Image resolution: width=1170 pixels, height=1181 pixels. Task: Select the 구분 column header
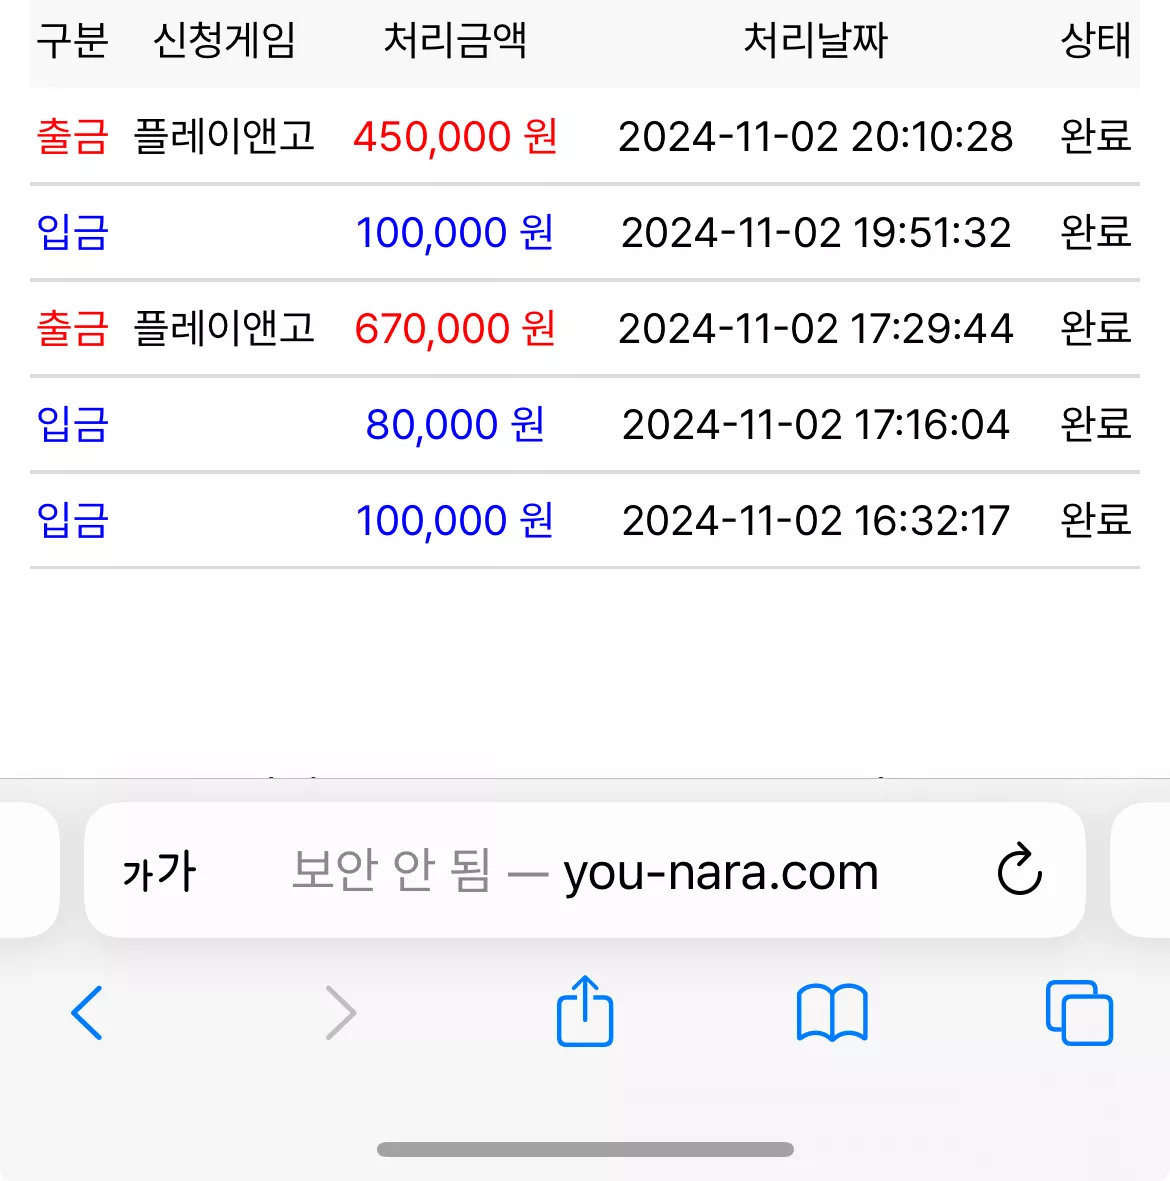[x=72, y=41]
